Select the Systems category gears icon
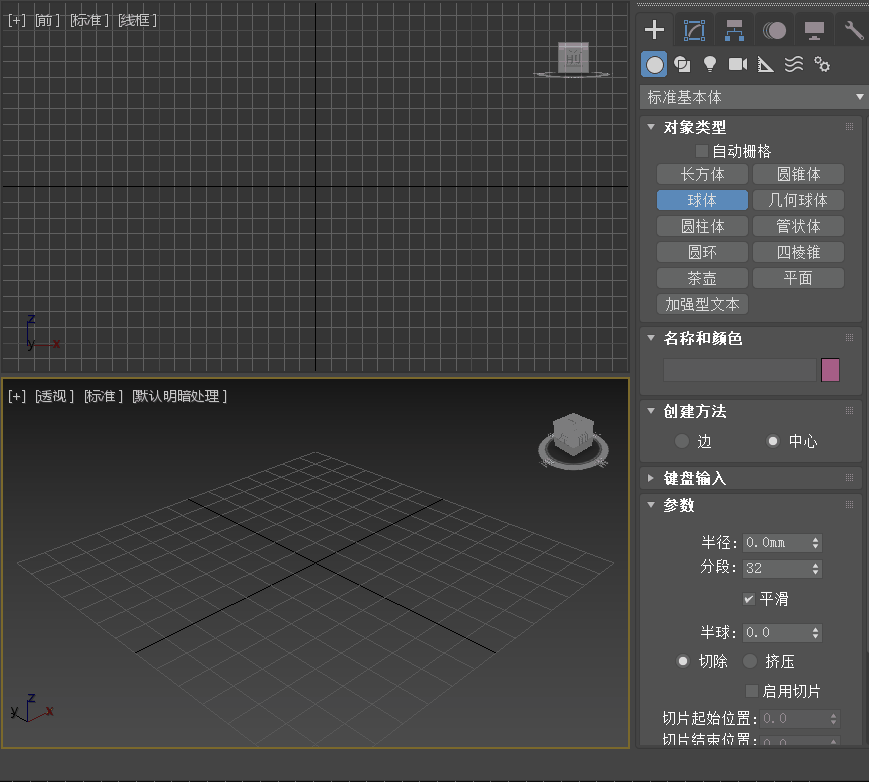Image resolution: width=869 pixels, height=782 pixels. tap(822, 65)
